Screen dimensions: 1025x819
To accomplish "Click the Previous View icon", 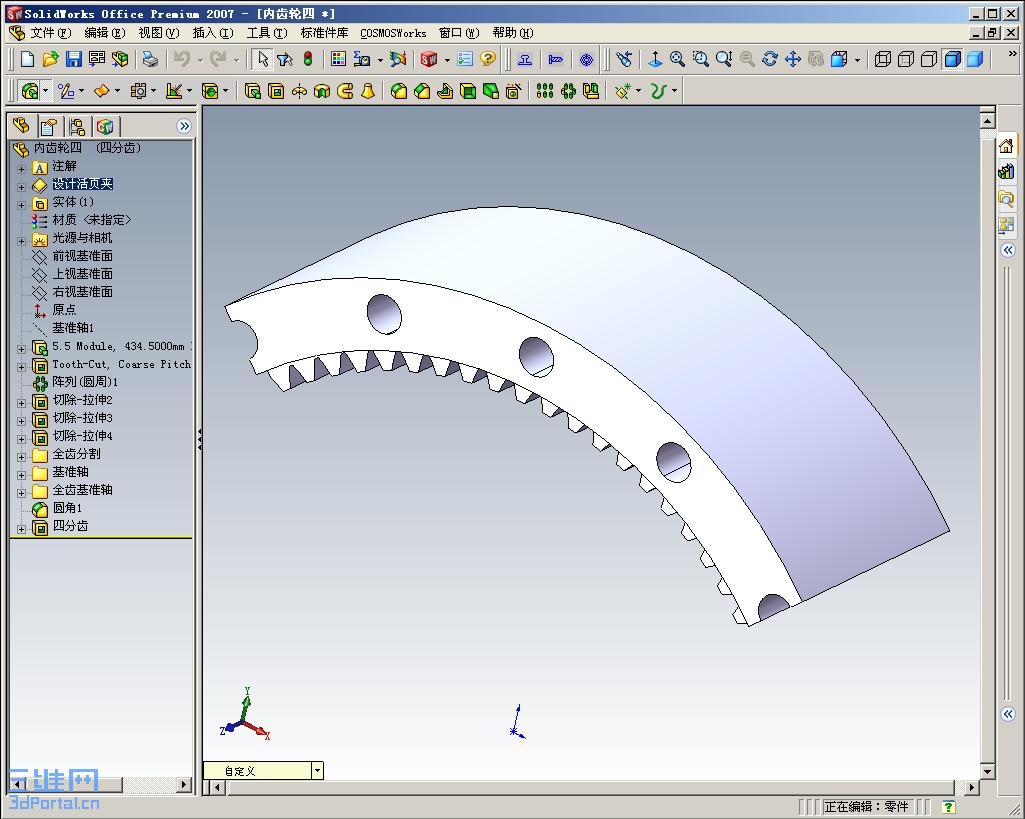I will pyautogui.click(x=624, y=59).
